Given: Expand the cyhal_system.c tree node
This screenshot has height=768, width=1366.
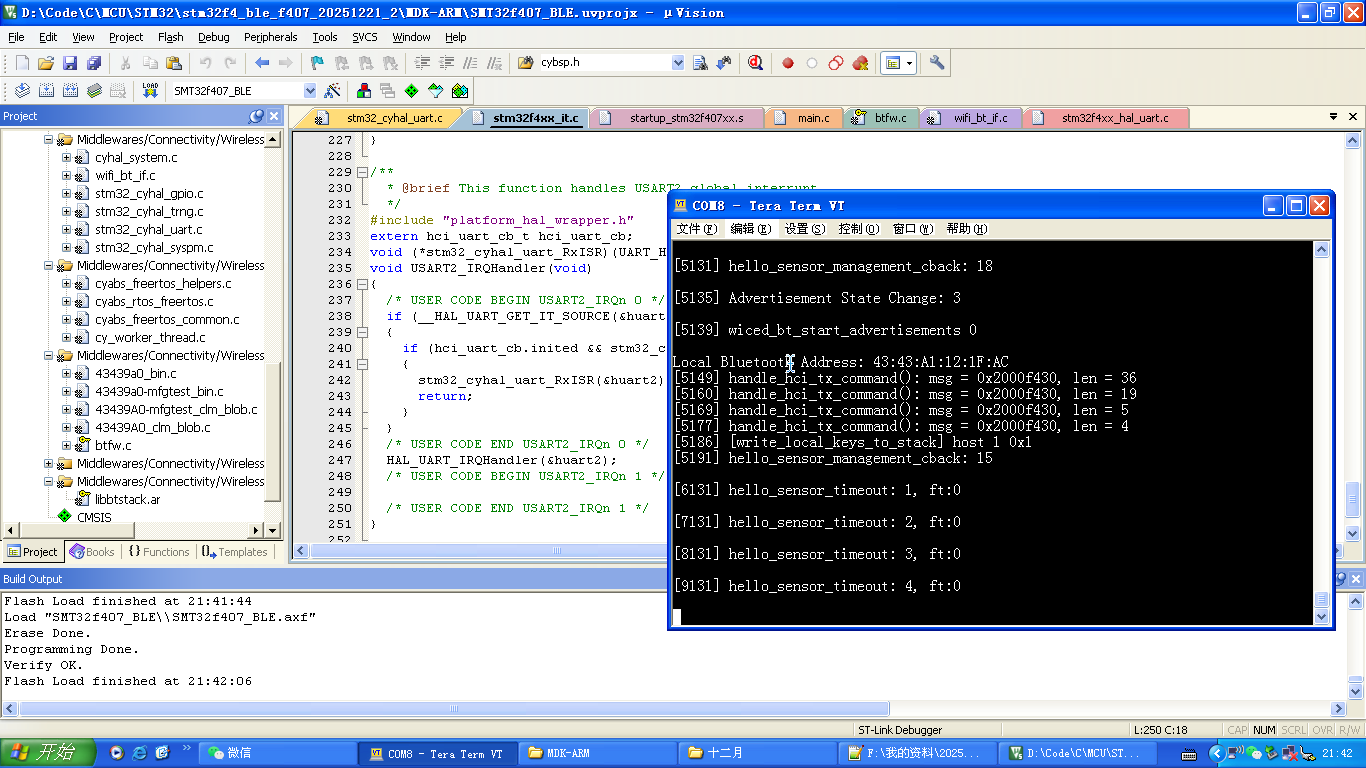Looking at the screenshot, I should click(x=67, y=158).
